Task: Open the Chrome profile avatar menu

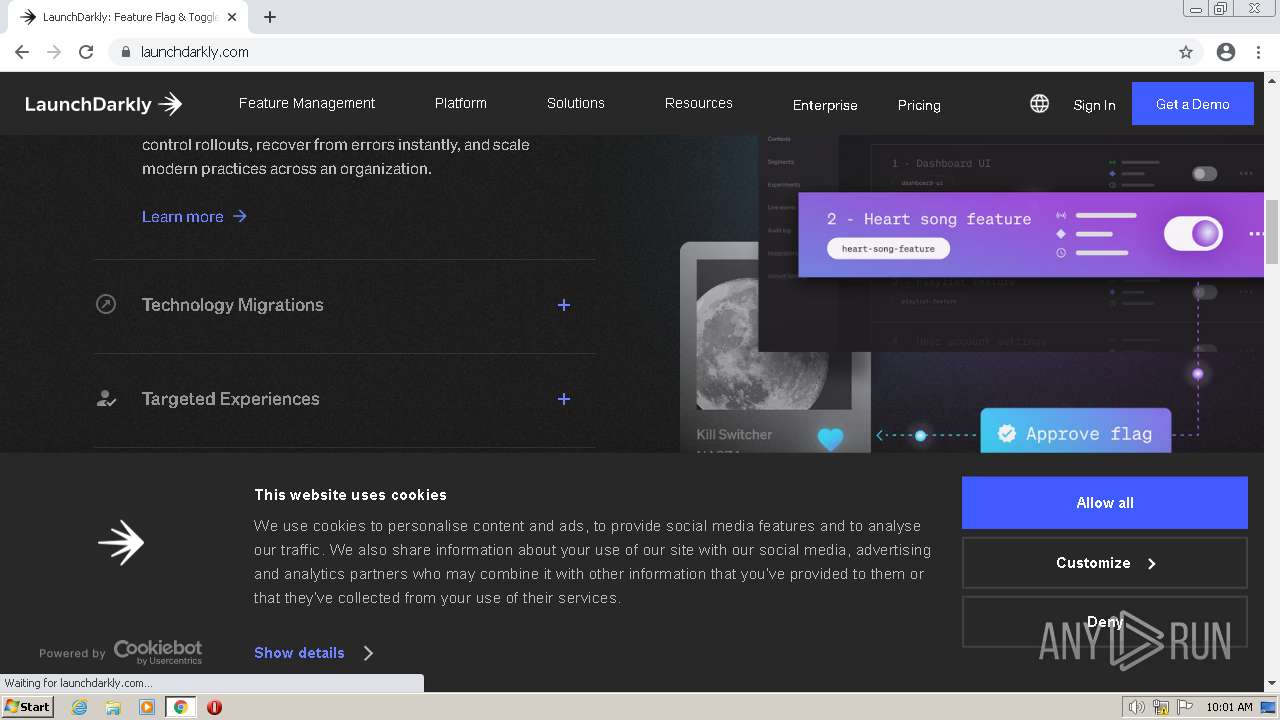Action: [1226, 52]
